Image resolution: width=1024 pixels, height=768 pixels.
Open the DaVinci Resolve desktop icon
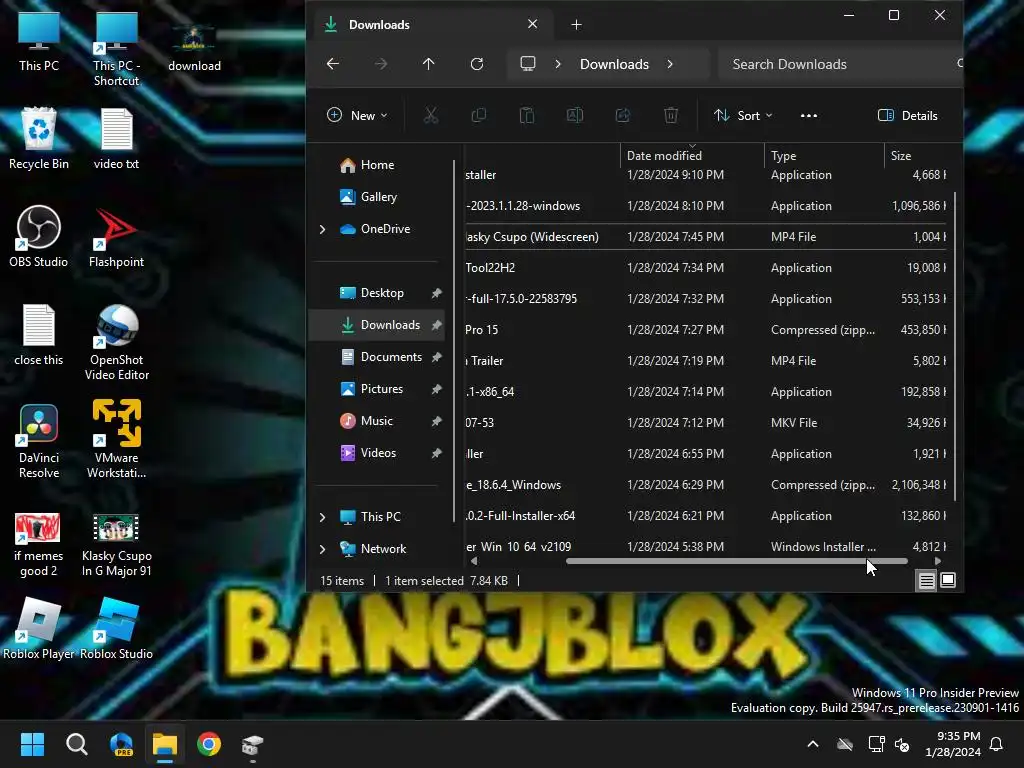tap(39, 441)
